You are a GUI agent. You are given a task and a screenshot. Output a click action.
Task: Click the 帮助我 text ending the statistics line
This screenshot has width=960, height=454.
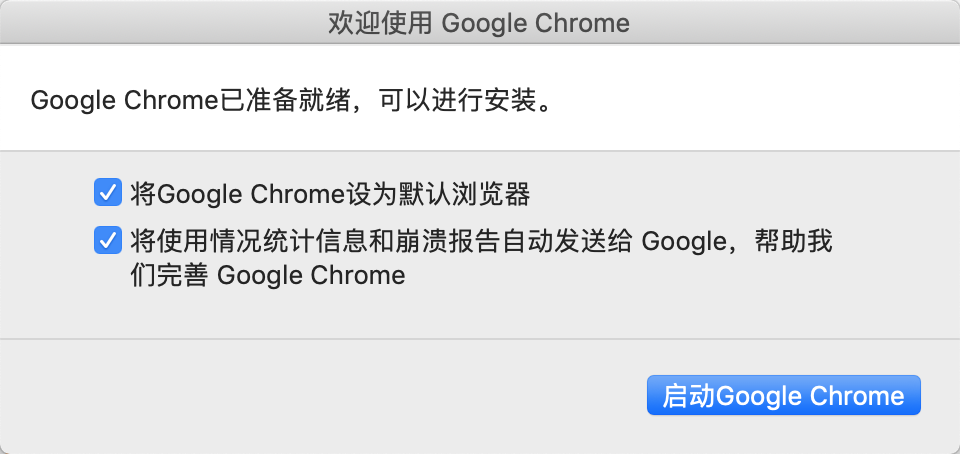(x=802, y=241)
